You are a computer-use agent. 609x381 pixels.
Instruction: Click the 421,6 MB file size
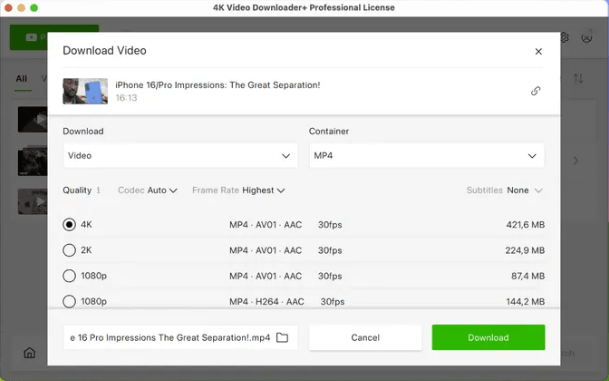coord(525,225)
